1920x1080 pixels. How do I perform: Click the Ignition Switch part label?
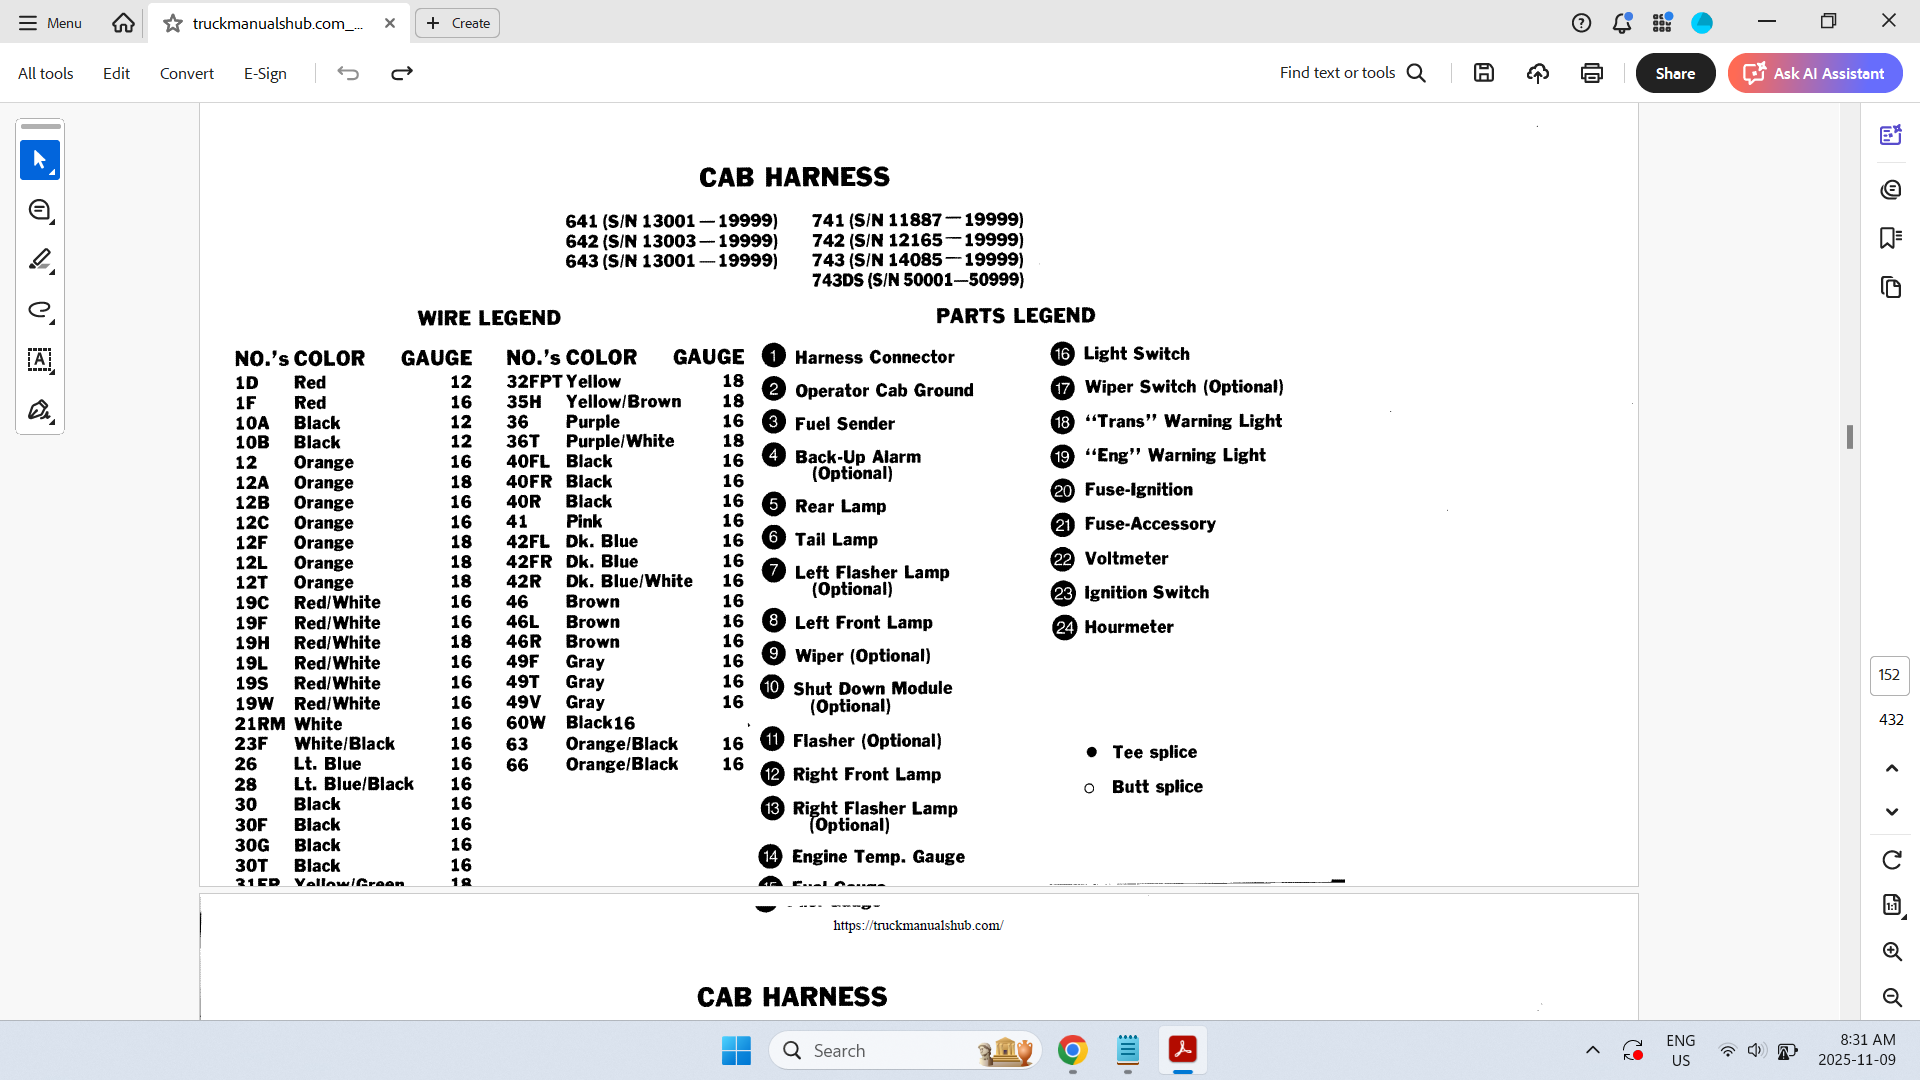click(x=1146, y=592)
